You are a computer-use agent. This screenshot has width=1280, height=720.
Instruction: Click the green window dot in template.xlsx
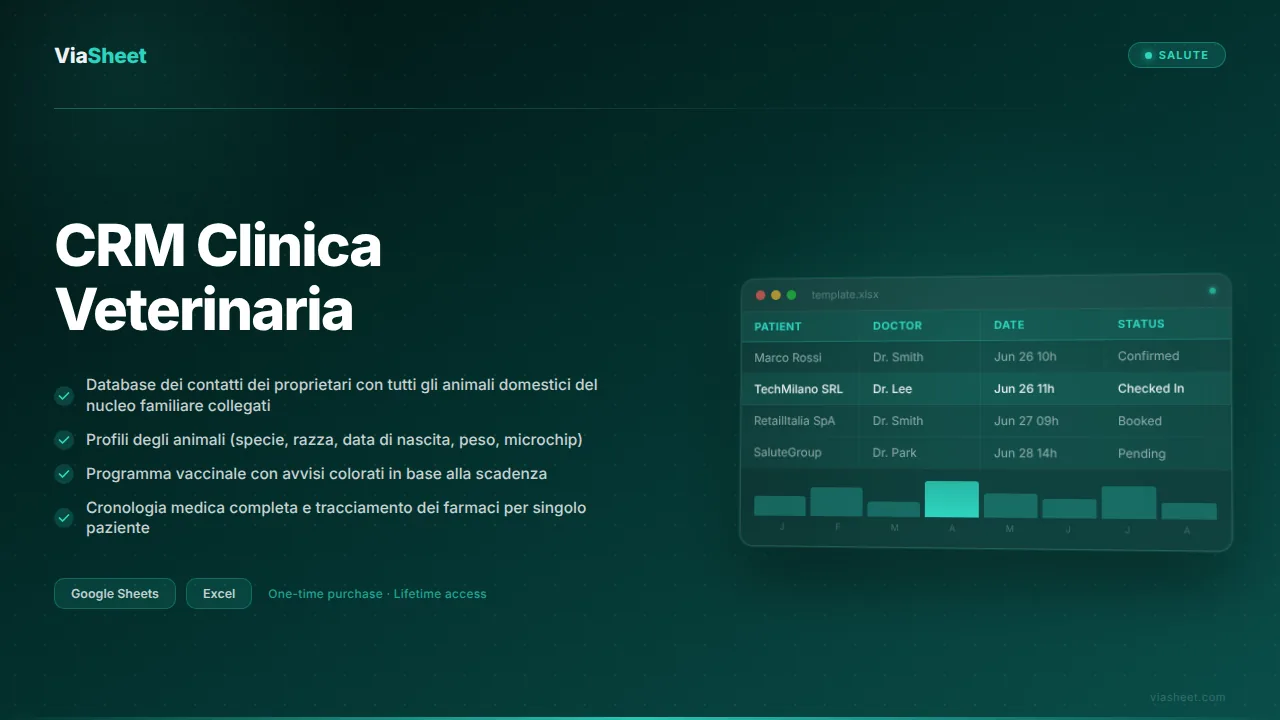[x=791, y=295]
